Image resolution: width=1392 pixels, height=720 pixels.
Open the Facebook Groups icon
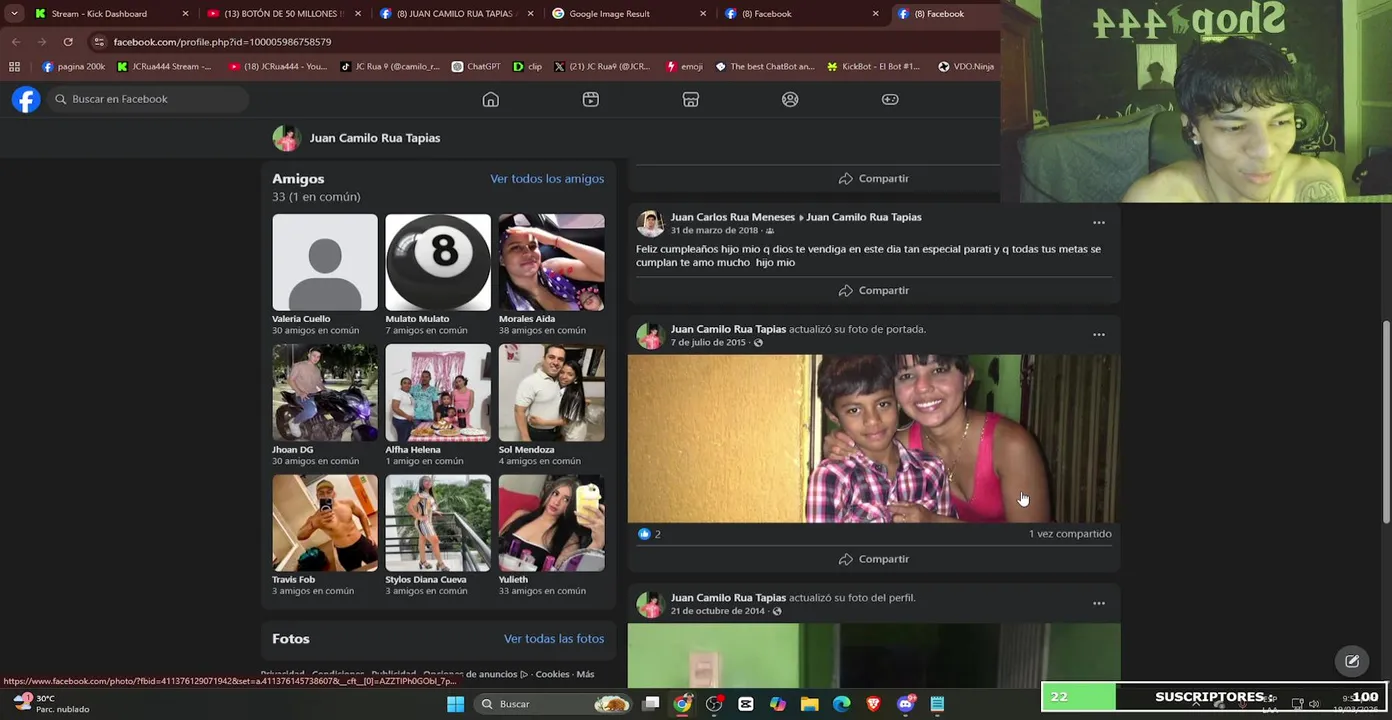790,99
